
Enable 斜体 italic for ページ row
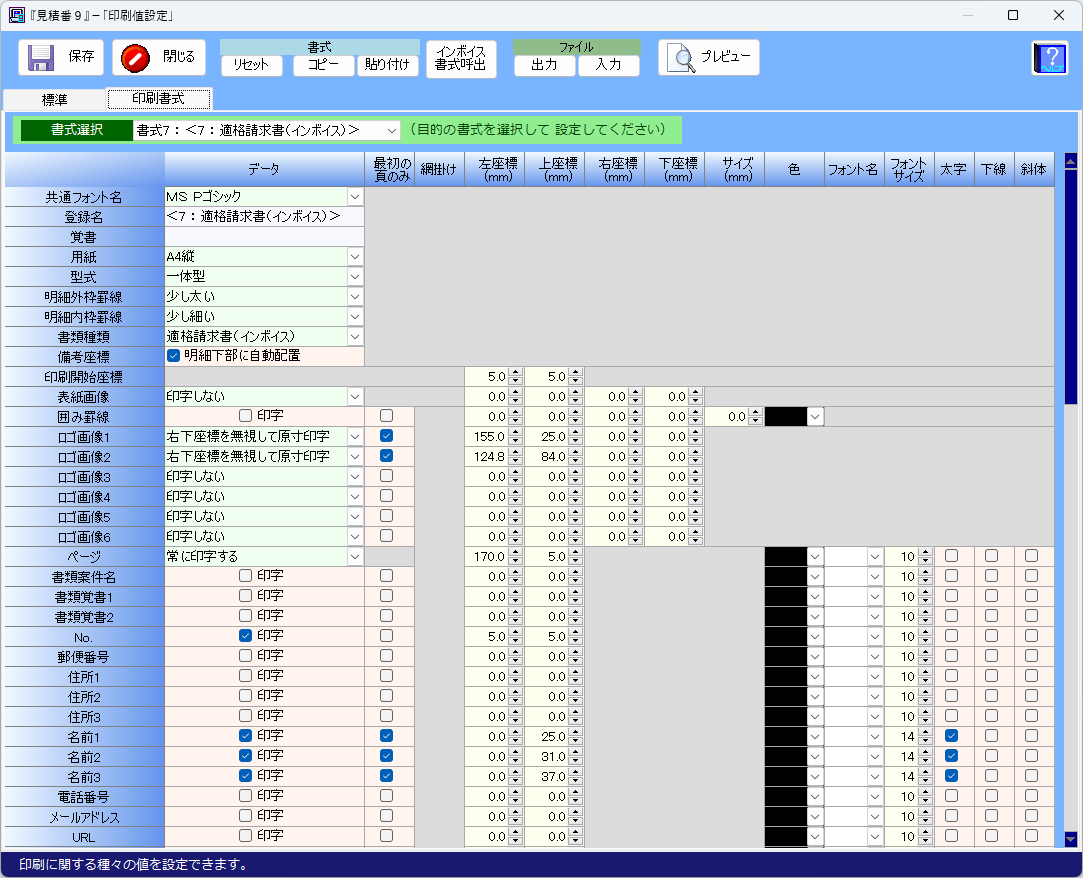(1032, 555)
